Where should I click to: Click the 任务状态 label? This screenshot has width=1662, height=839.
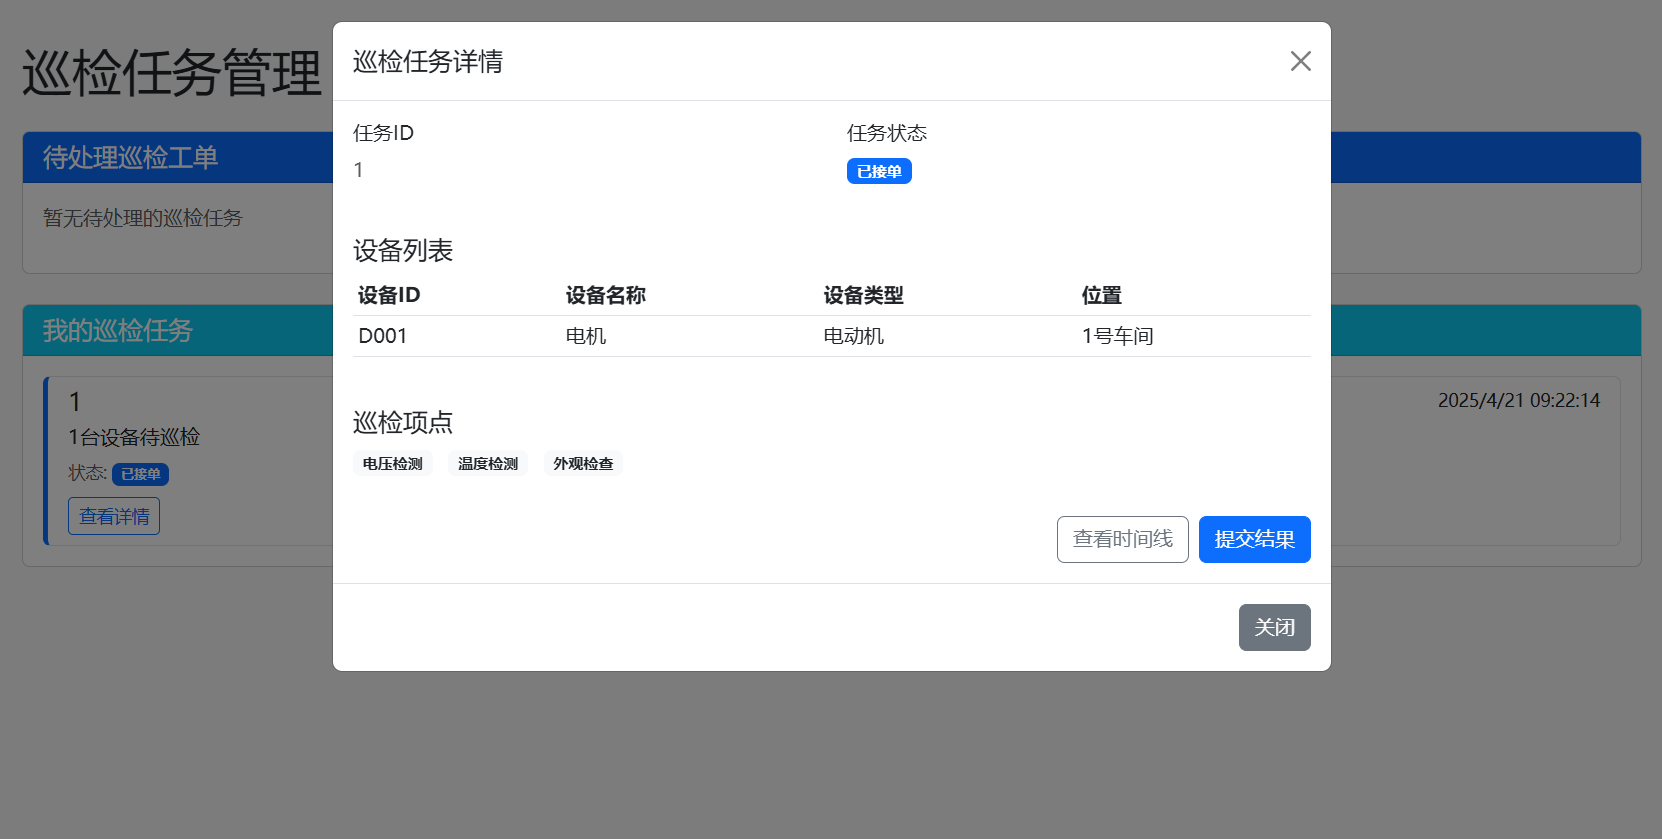coord(887,133)
